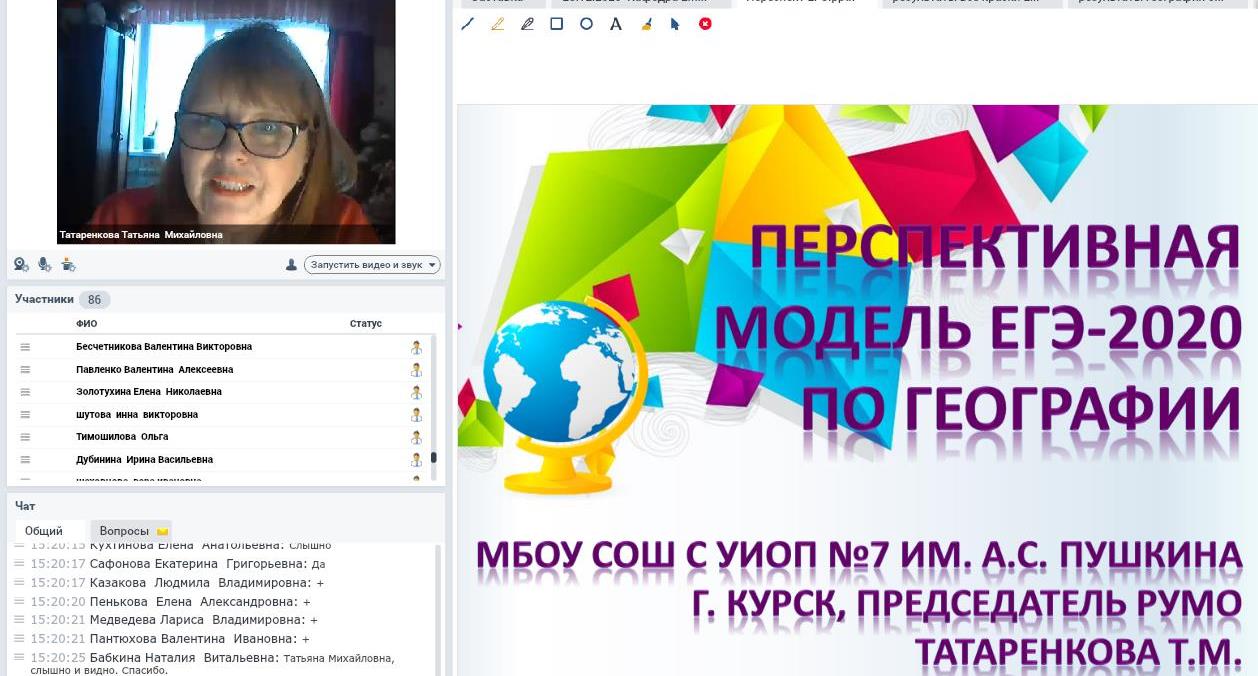Open row menu for шутова инна викторовна
Viewport: 1258px width, 676px height.
click(x=26, y=415)
